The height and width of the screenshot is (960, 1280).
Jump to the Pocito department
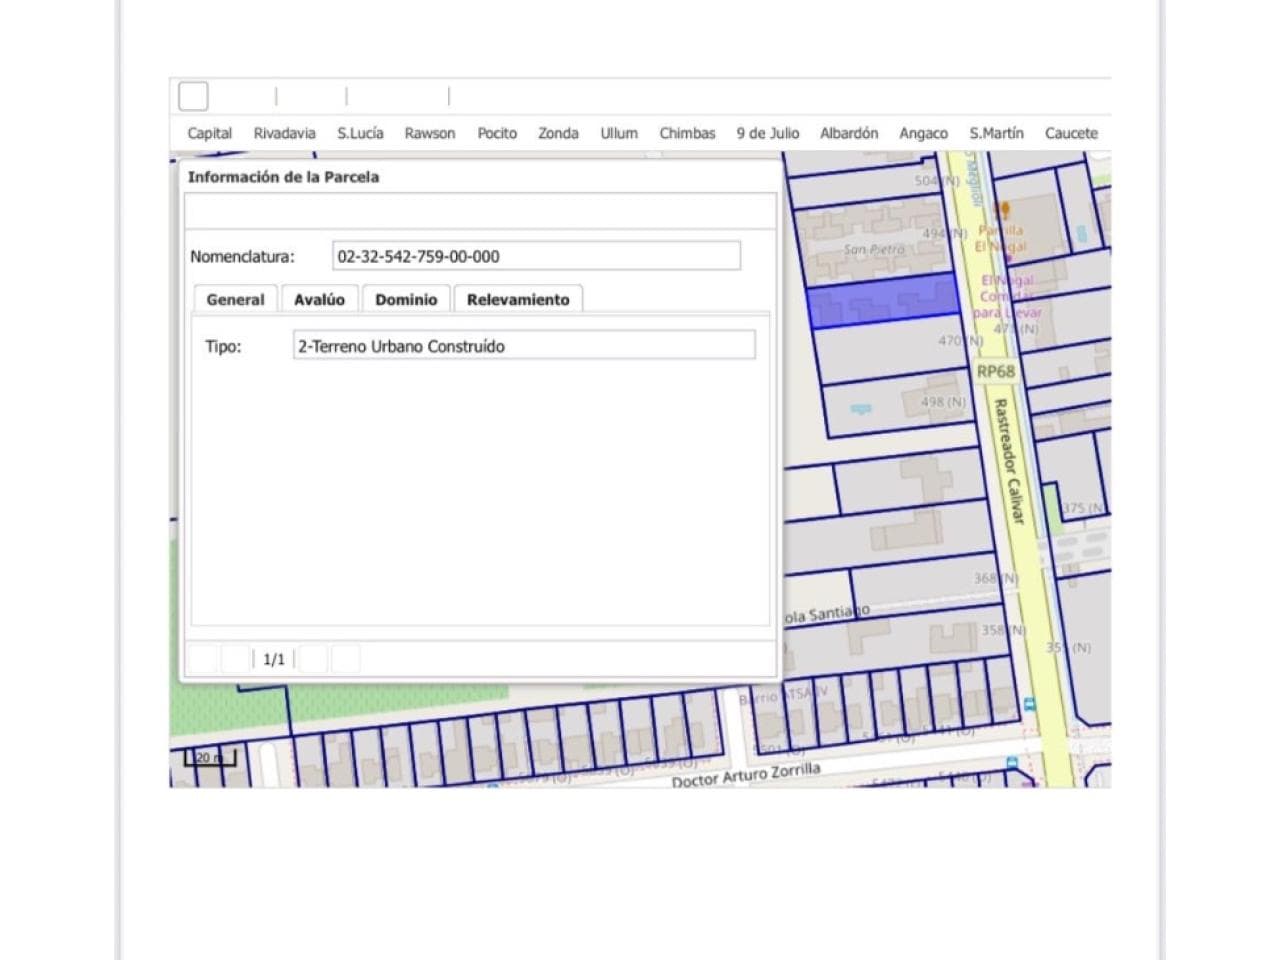tap(497, 133)
